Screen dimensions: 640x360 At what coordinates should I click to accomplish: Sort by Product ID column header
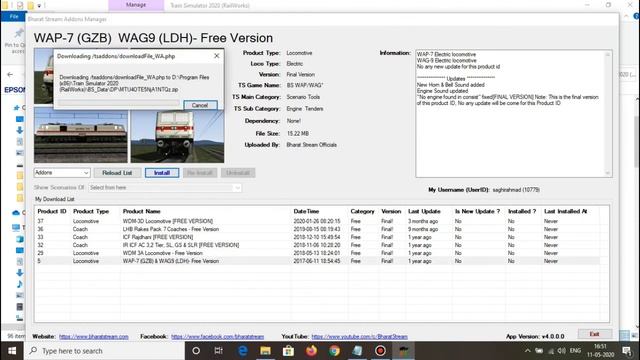coord(52,211)
